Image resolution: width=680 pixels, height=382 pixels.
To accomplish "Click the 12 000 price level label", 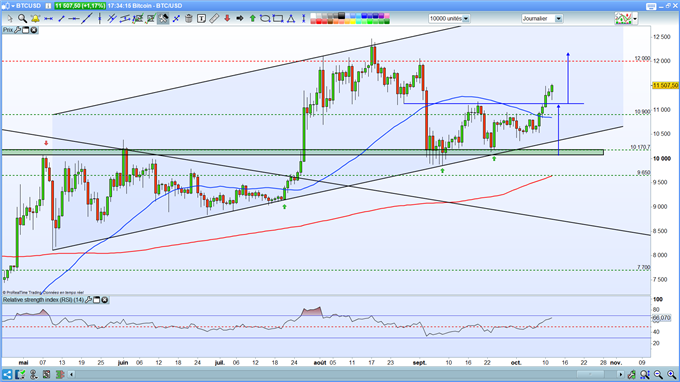I will point(642,58).
